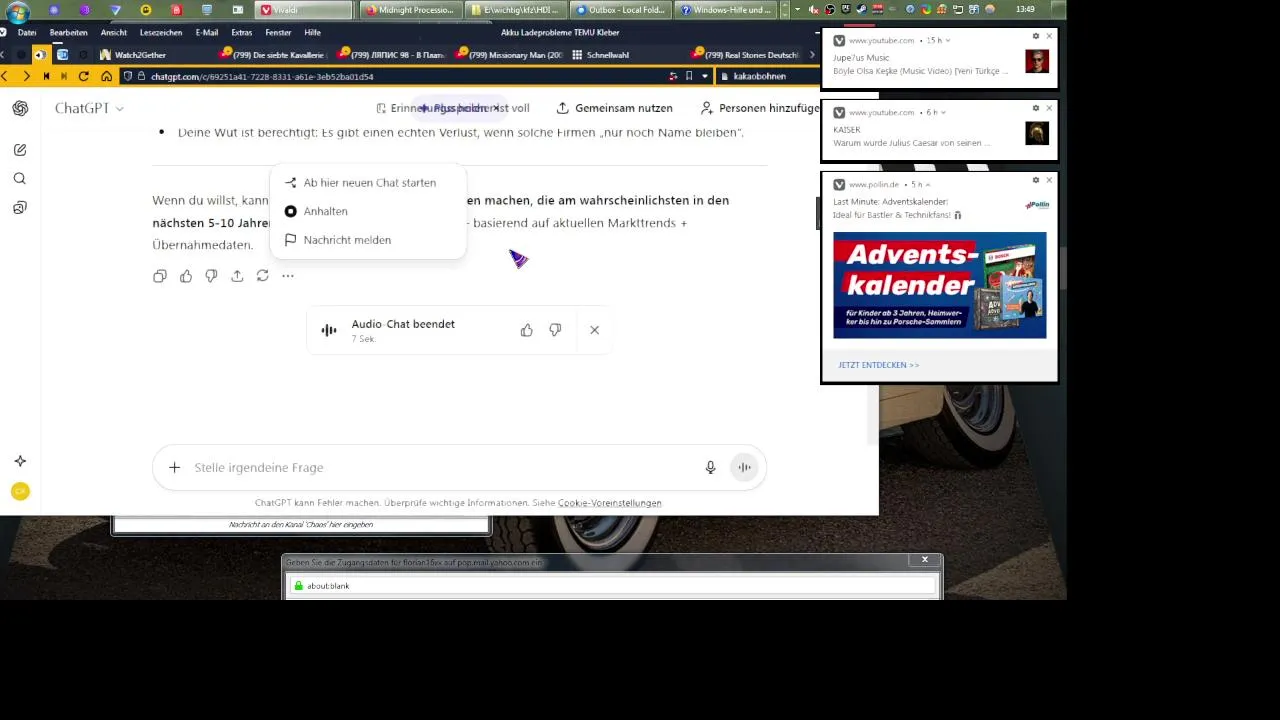The image size is (1280, 720).
Task: Dislike the ChatGPT response
Action: [211, 276]
